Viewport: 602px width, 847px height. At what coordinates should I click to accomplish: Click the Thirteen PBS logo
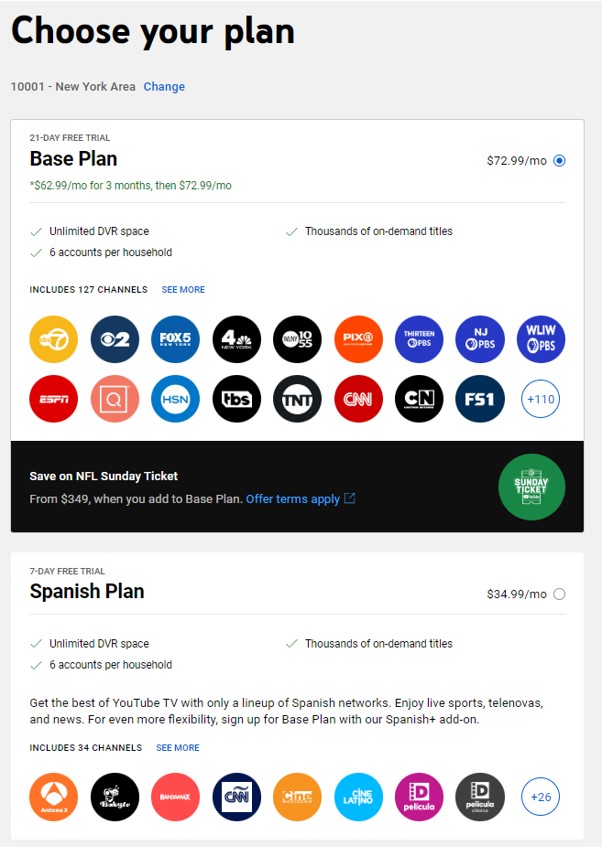coord(418,339)
